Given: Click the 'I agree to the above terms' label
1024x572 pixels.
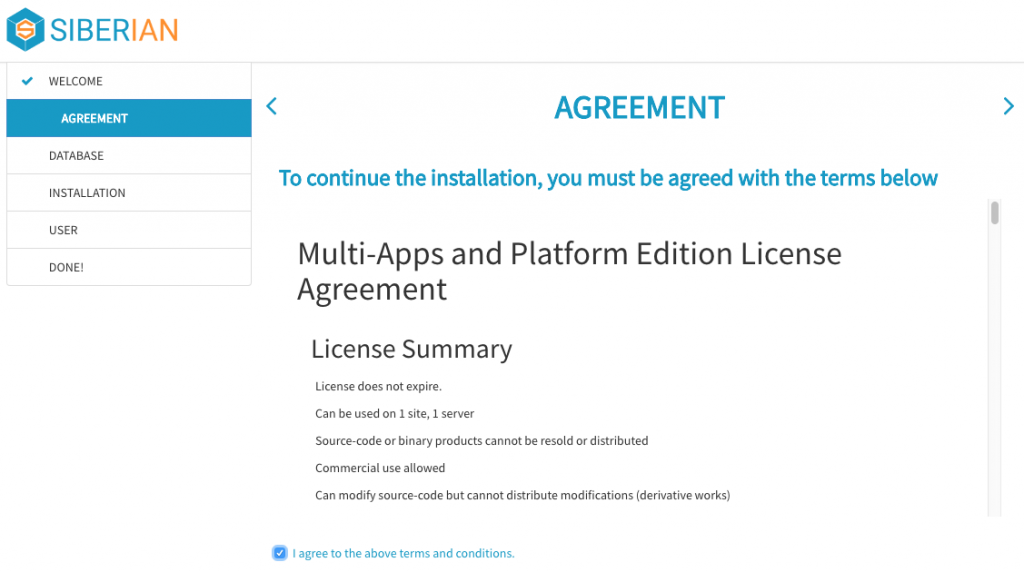Looking at the screenshot, I should (x=403, y=553).
